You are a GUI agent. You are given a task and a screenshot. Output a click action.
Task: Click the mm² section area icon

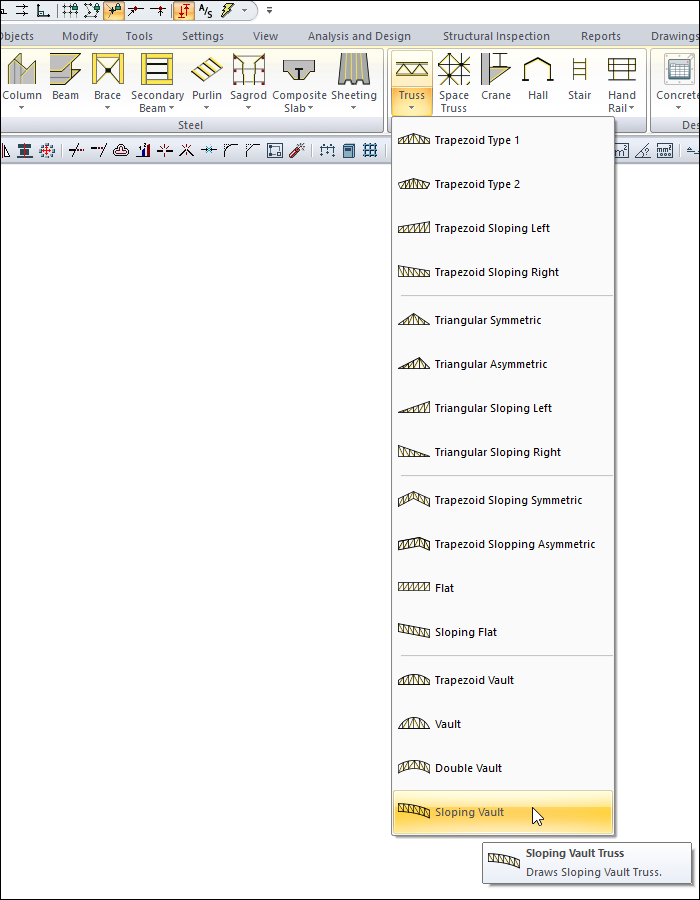(x=664, y=150)
